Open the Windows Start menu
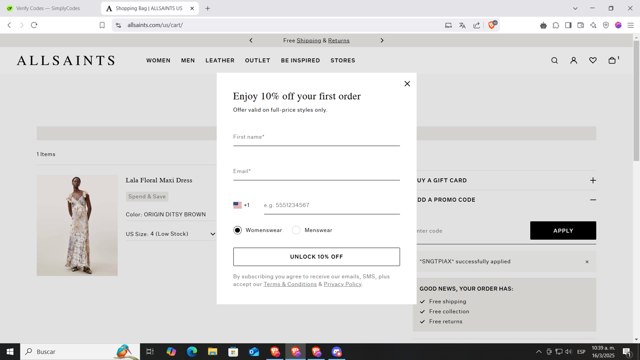 (10, 351)
